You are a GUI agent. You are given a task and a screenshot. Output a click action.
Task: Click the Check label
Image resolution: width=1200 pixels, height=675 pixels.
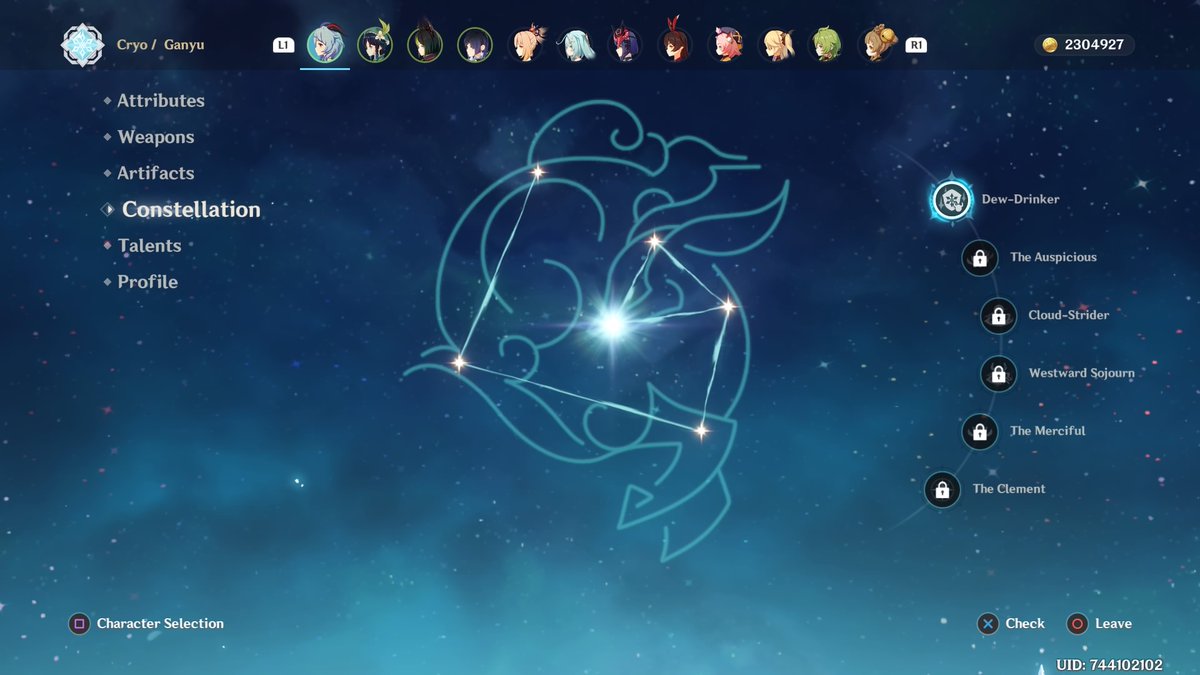point(1025,624)
